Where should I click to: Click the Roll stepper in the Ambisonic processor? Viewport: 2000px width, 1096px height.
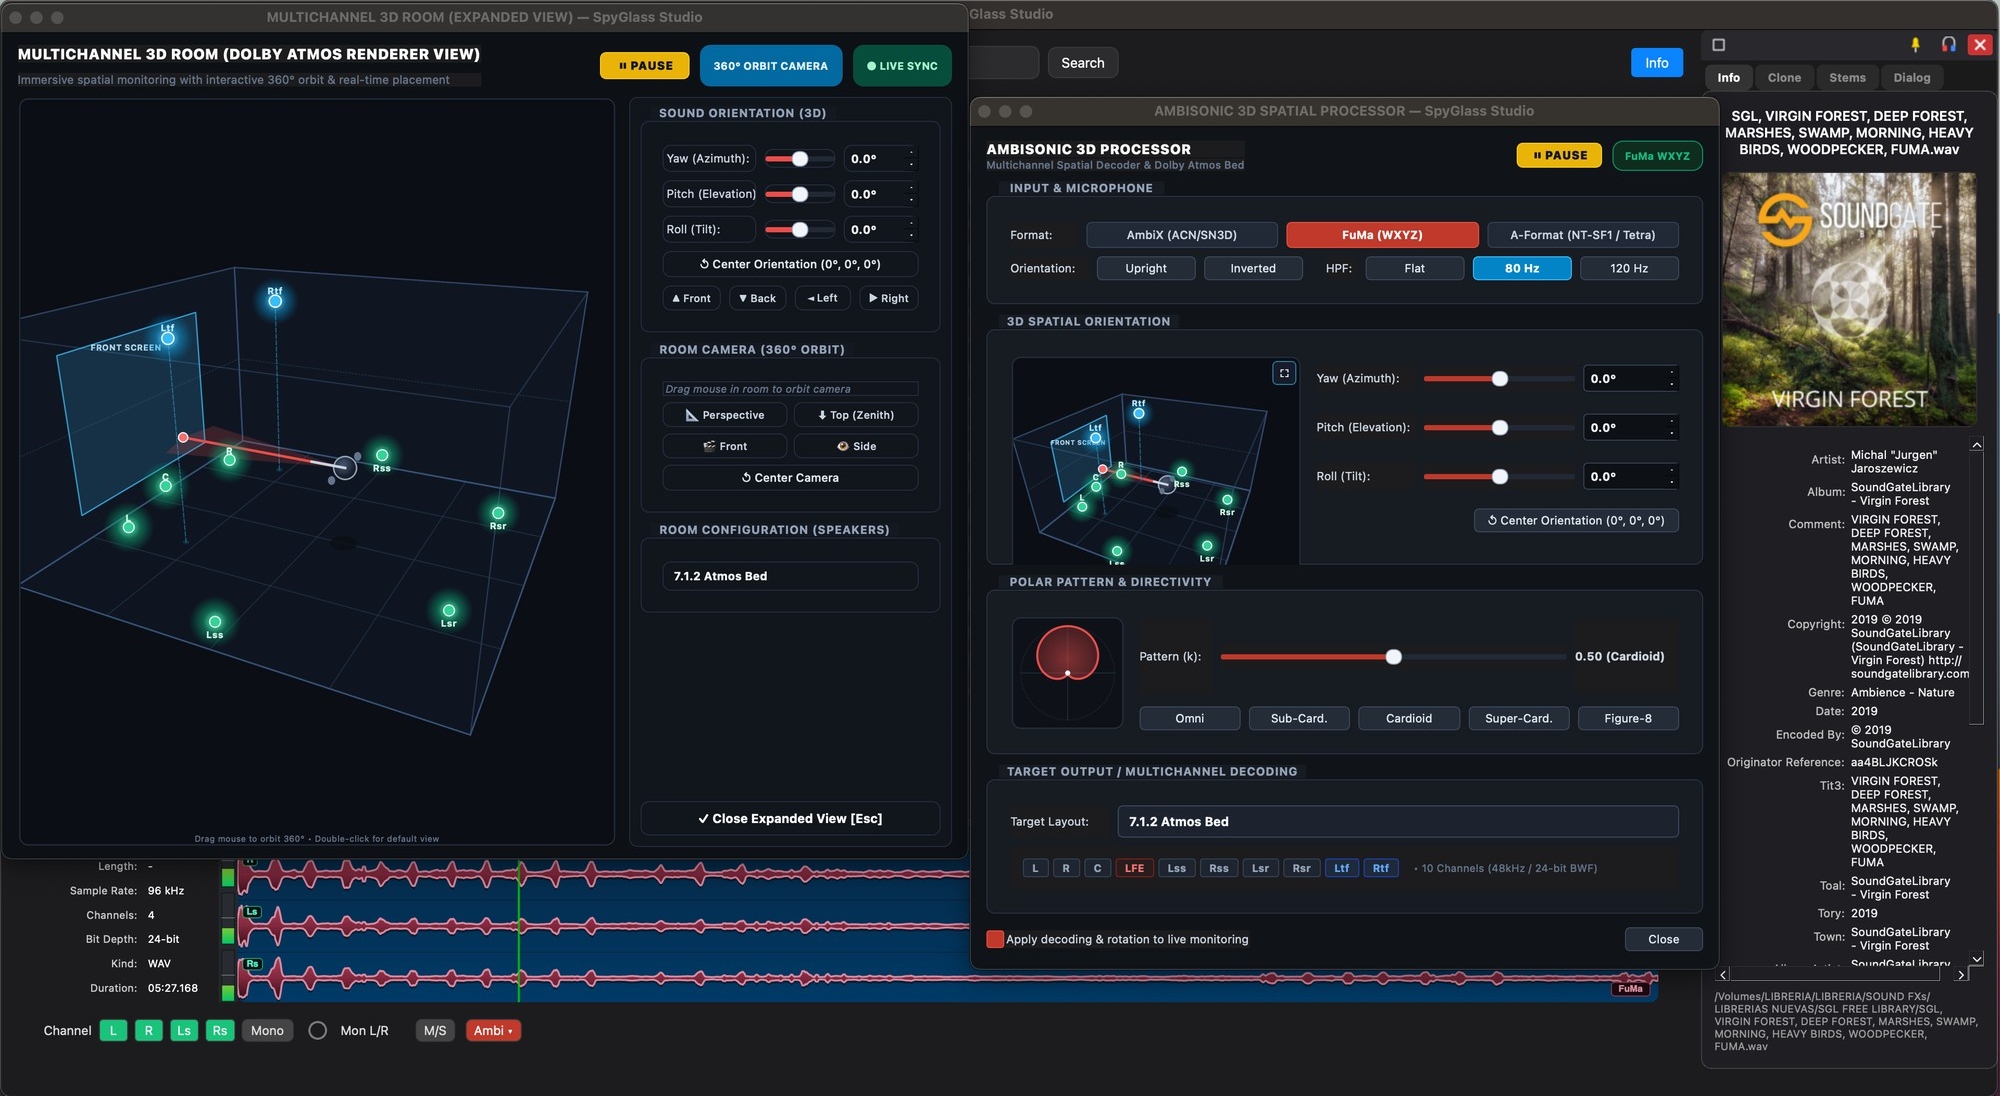point(1671,476)
